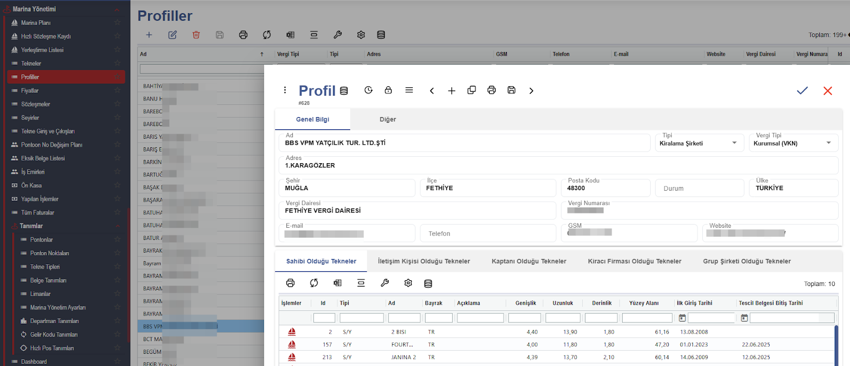The image size is (850, 366).
Task: Duplicate record using the copy icon
Action: click(472, 91)
